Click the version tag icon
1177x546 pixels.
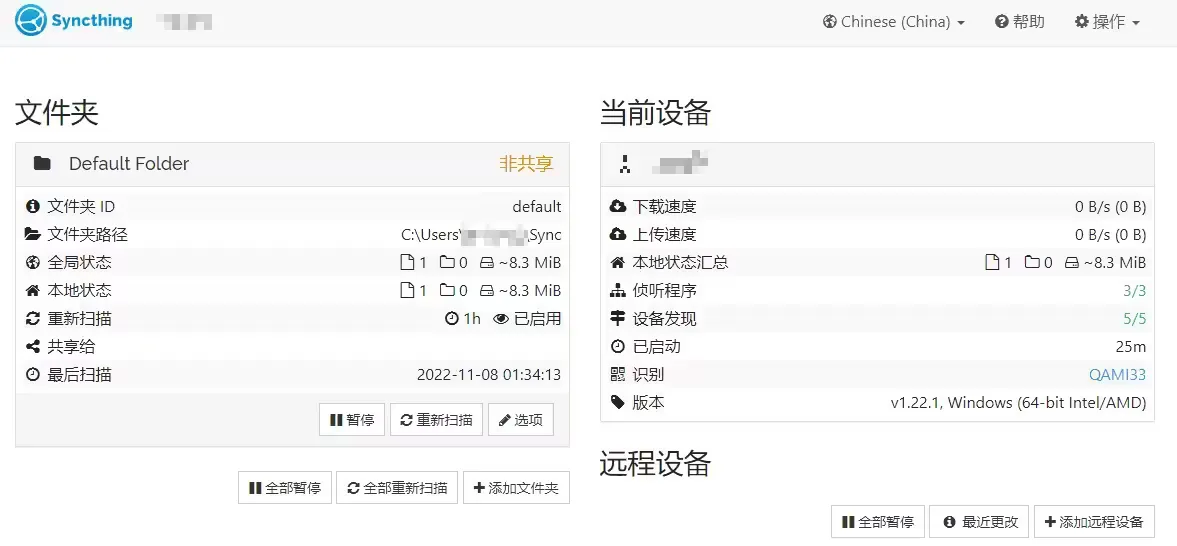click(617, 403)
